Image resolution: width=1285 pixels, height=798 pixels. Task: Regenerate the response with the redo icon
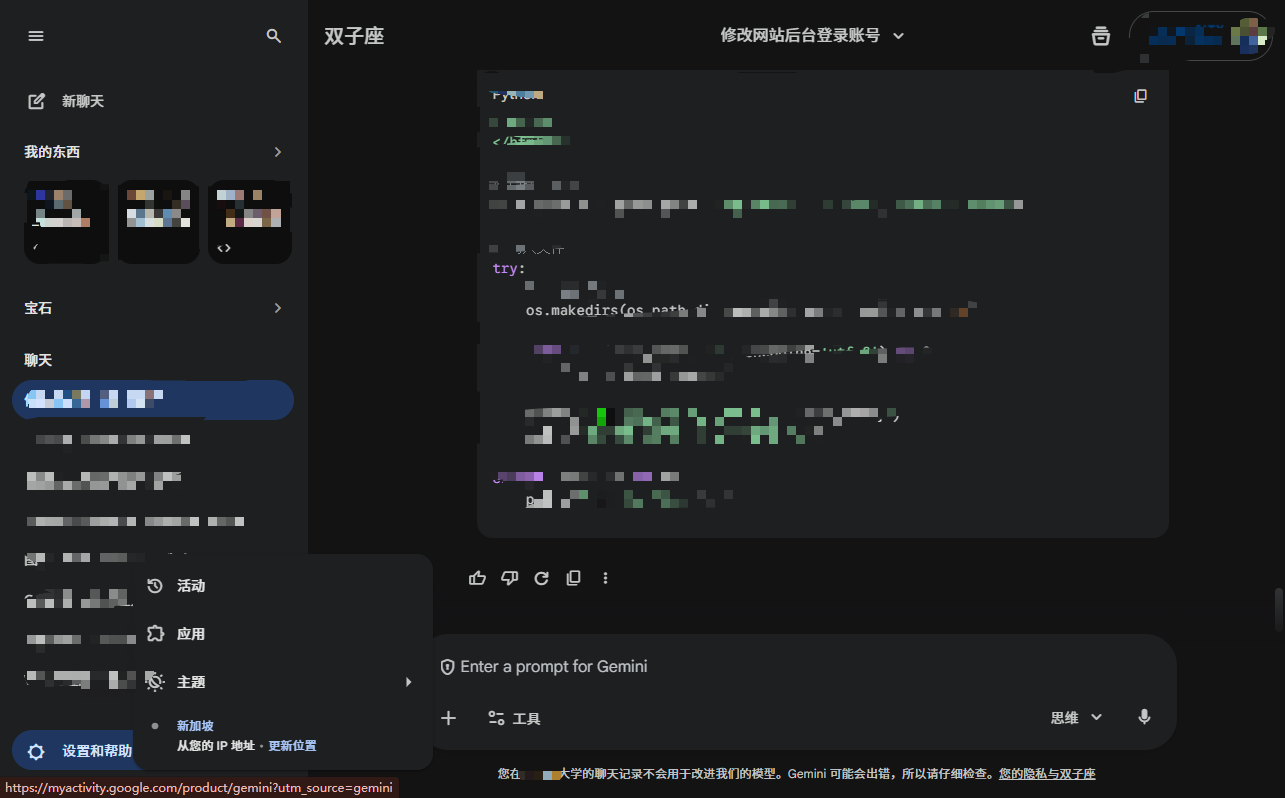(x=542, y=578)
